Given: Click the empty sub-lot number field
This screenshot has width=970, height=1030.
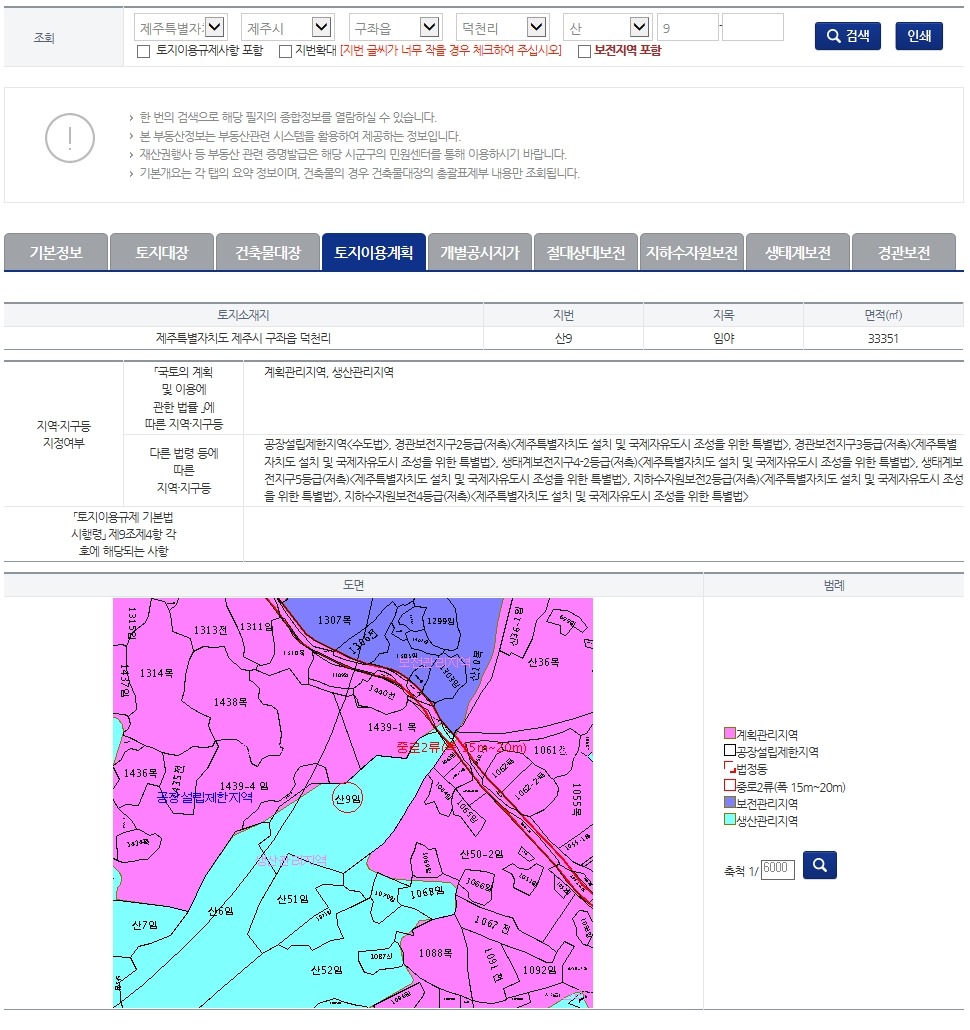Looking at the screenshot, I should (x=753, y=28).
